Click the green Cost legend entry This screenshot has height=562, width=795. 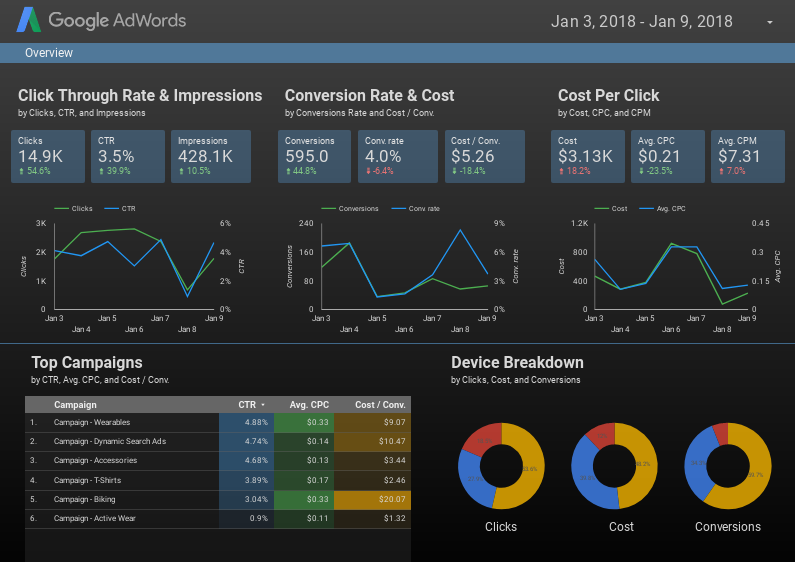click(x=611, y=208)
